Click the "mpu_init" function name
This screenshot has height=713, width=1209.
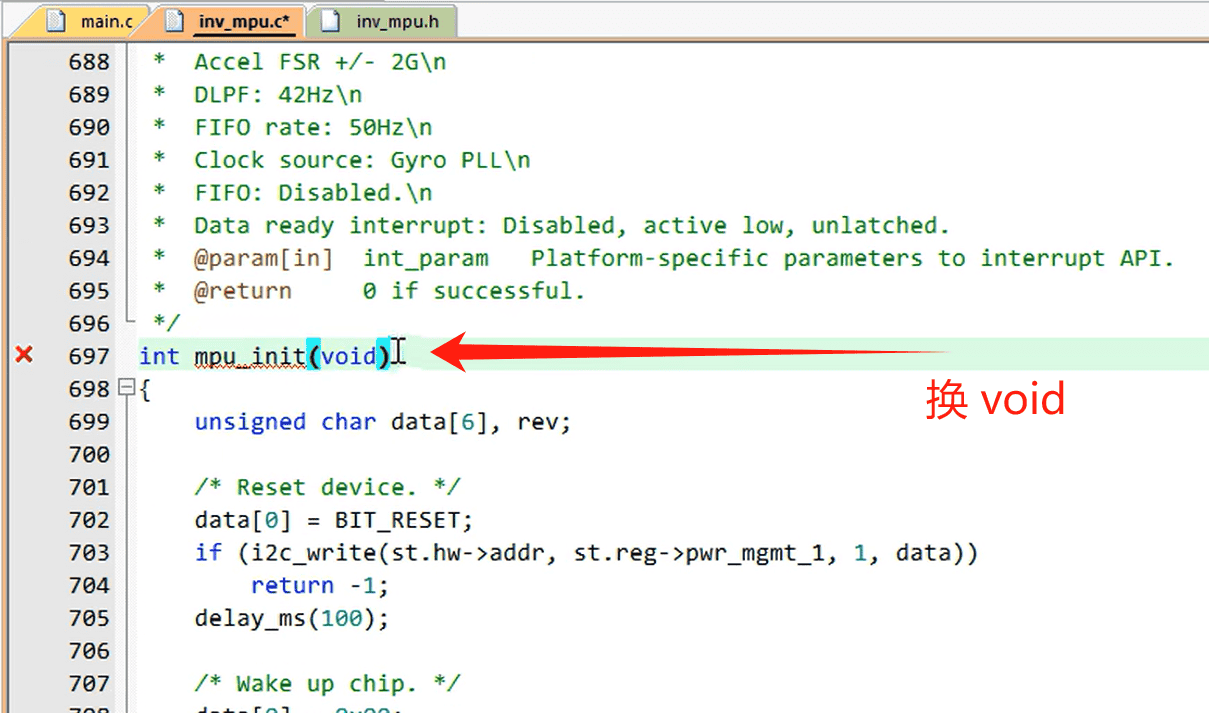(x=250, y=356)
